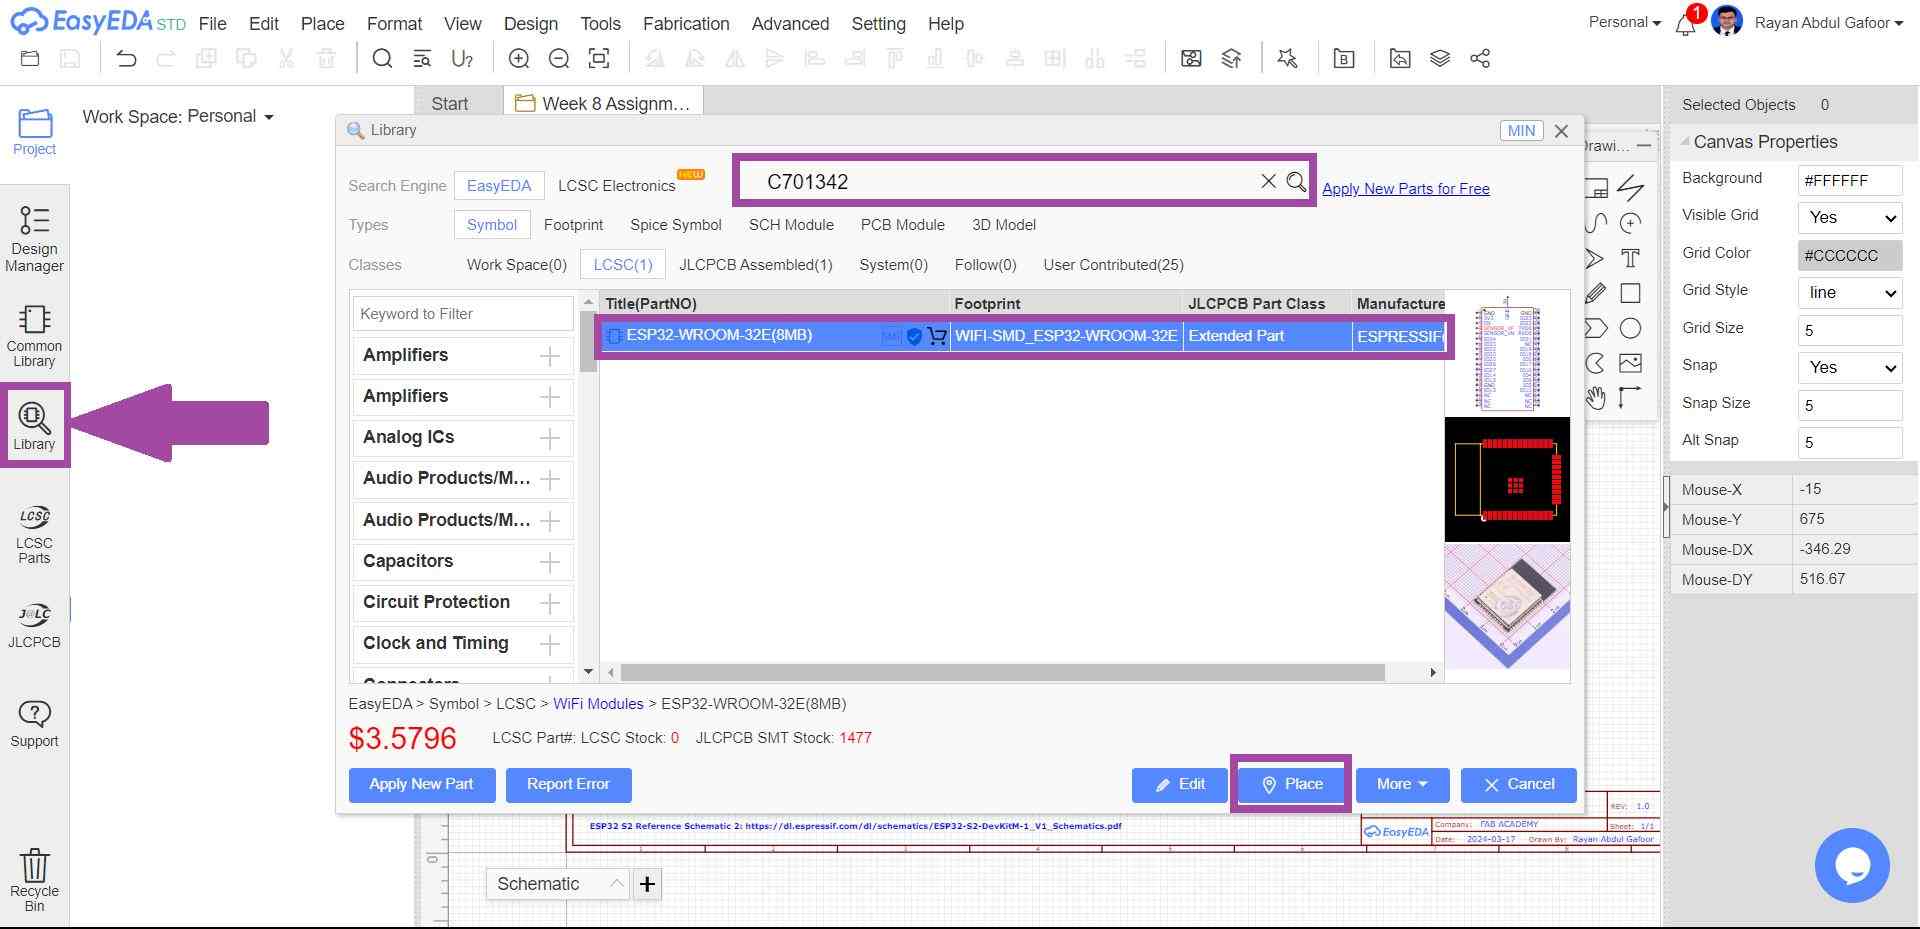This screenshot has width=1920, height=929.
Task: Open the More dropdown button
Action: pyautogui.click(x=1401, y=784)
